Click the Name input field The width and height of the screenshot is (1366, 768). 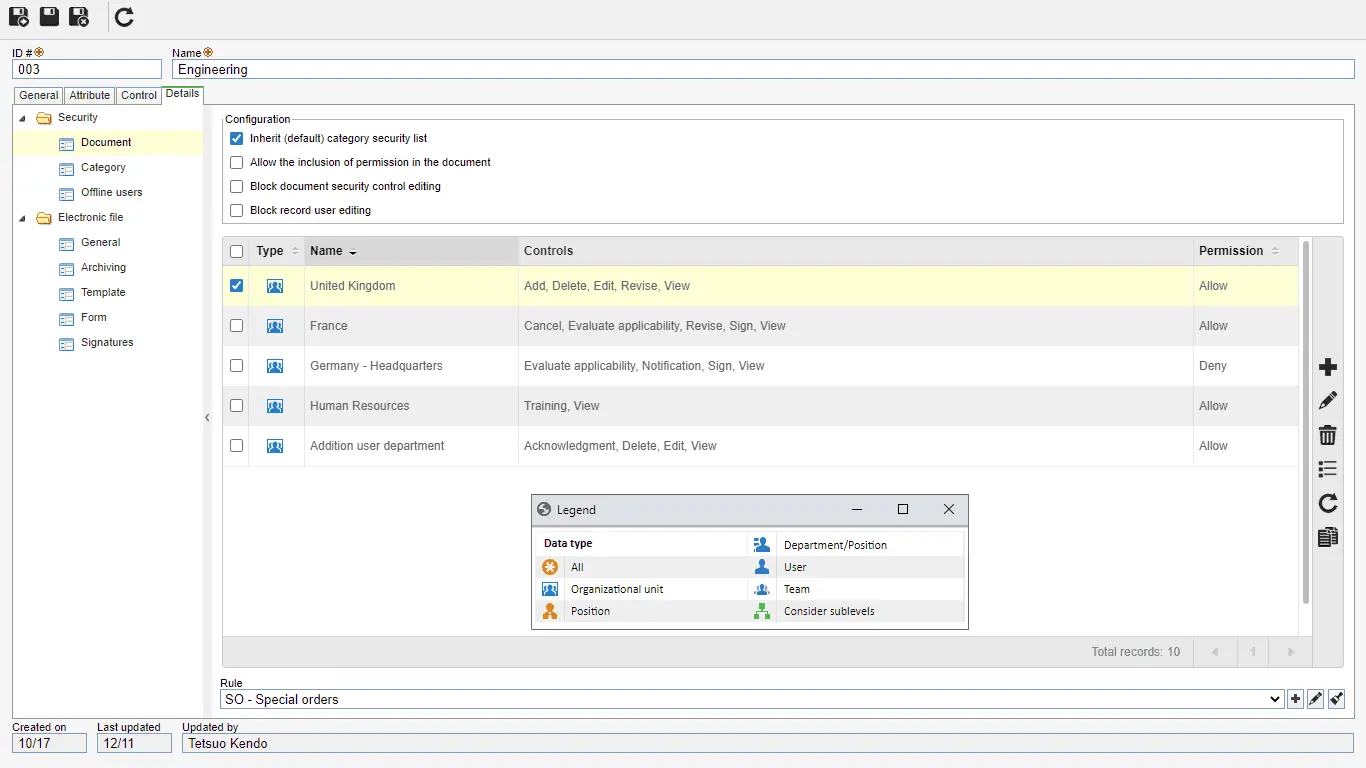(760, 70)
